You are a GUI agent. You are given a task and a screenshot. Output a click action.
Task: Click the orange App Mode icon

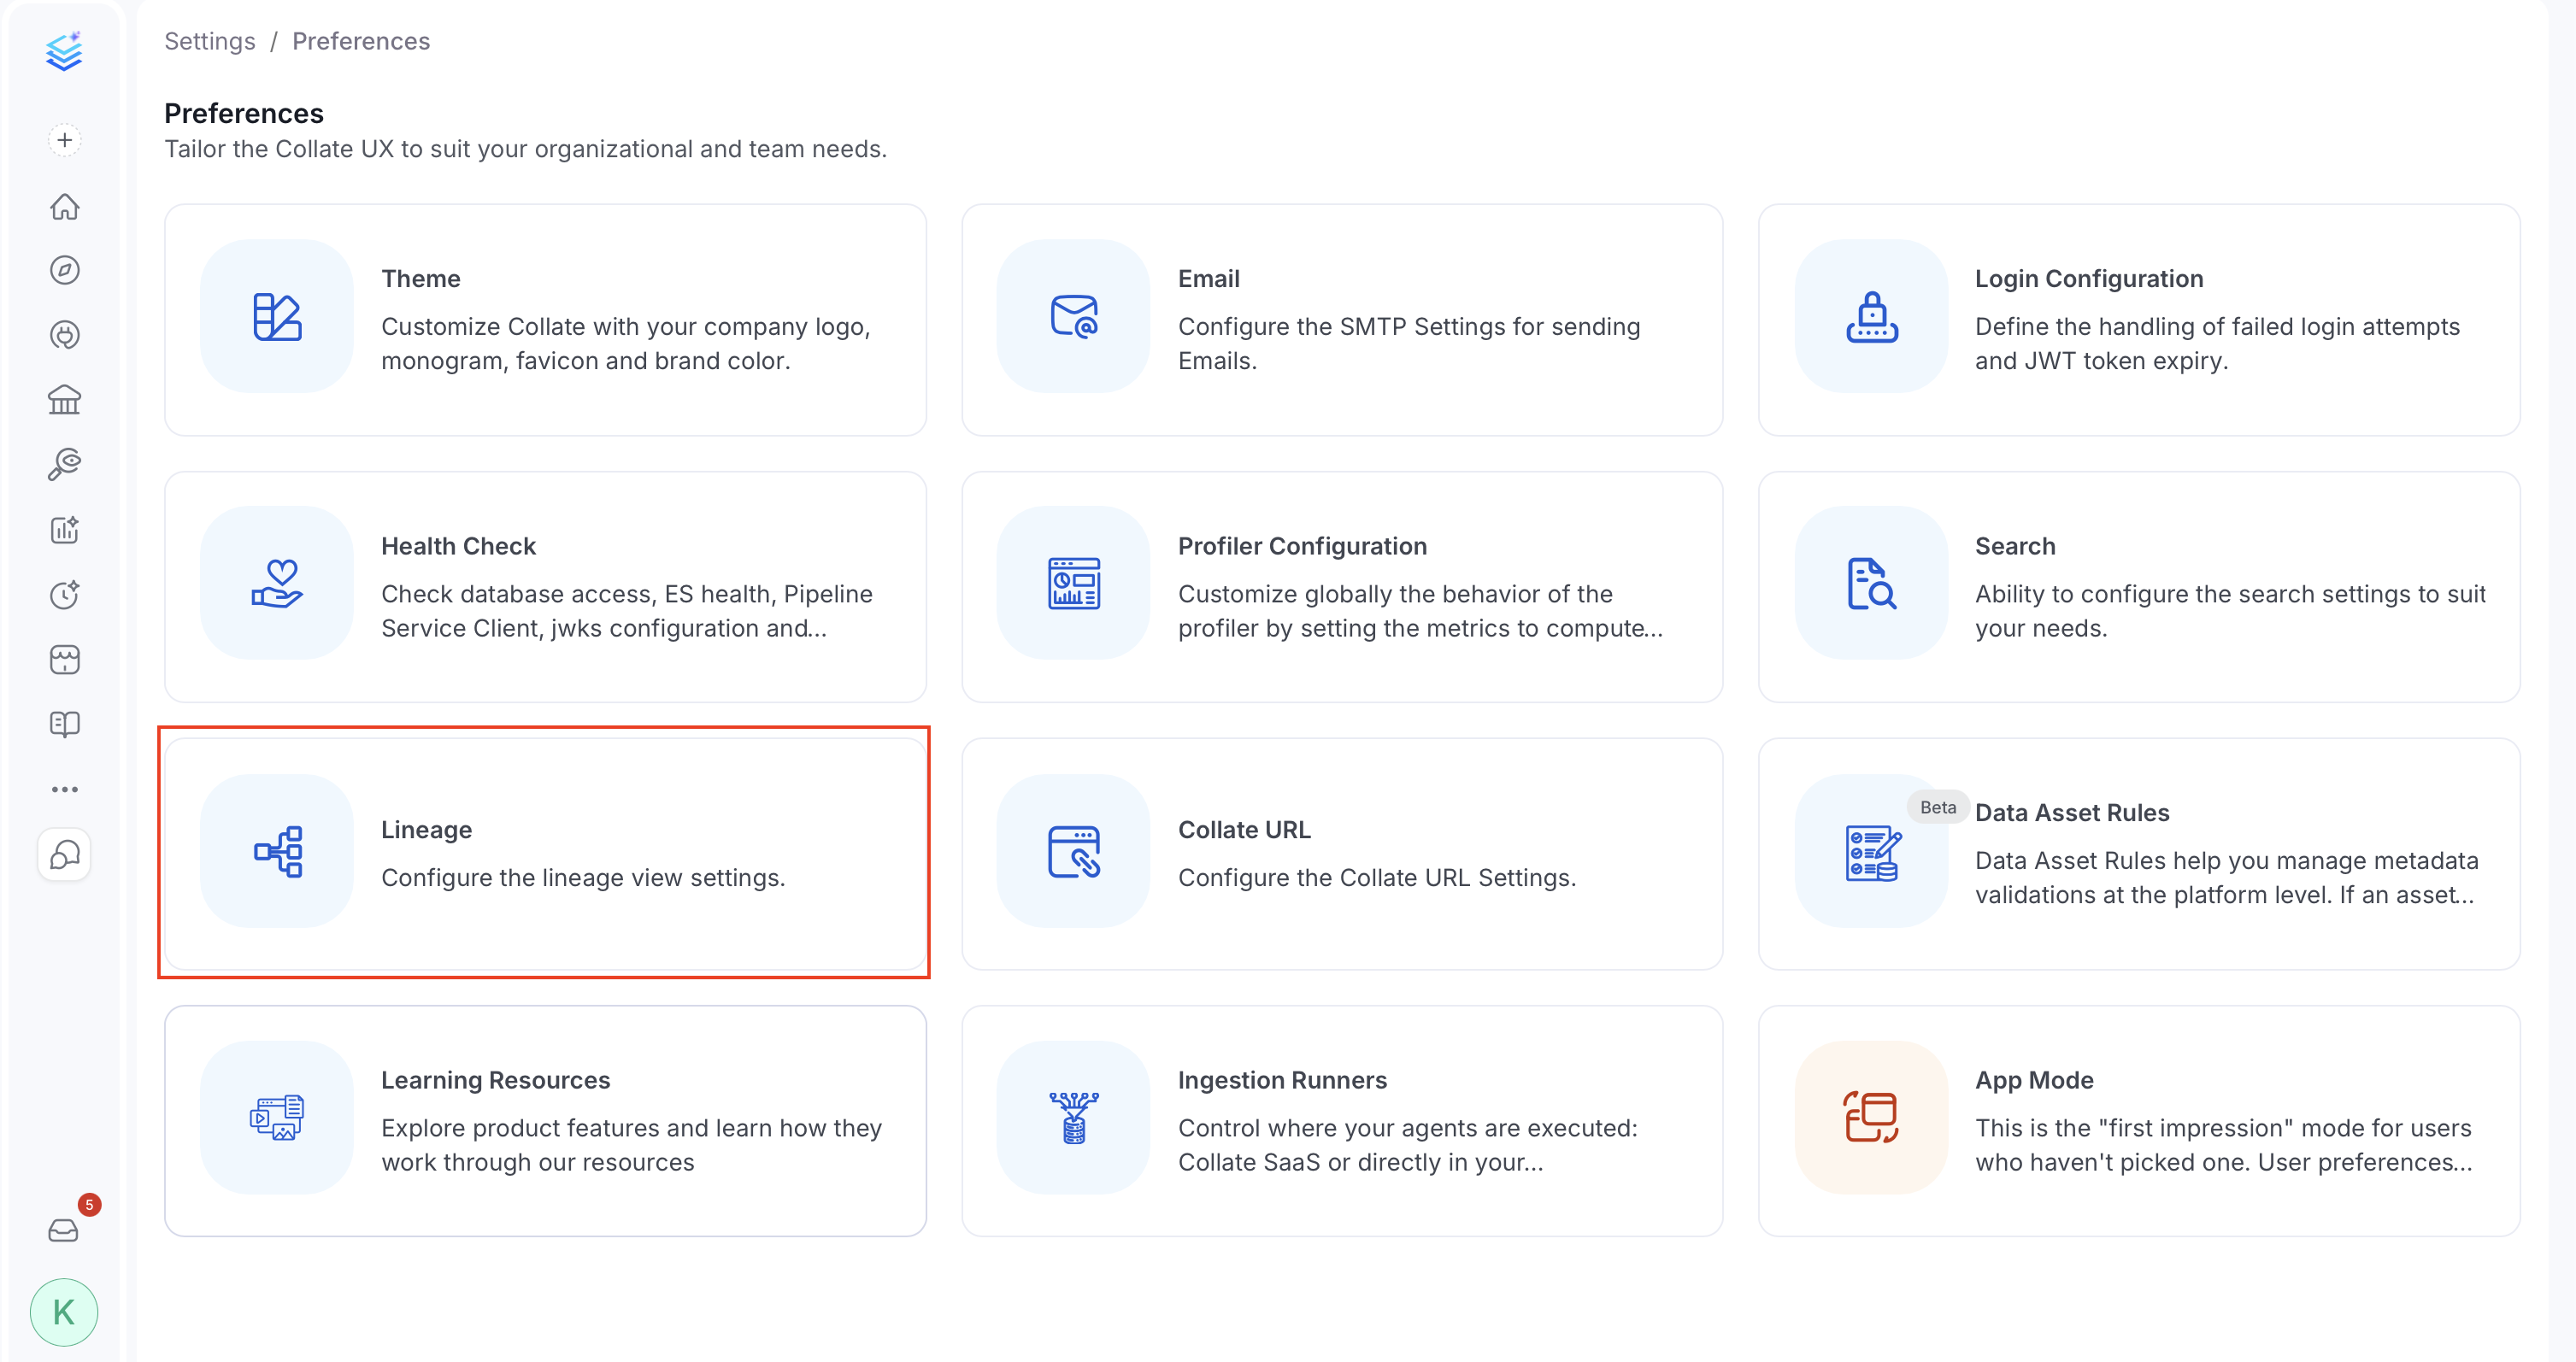pos(1871,1118)
